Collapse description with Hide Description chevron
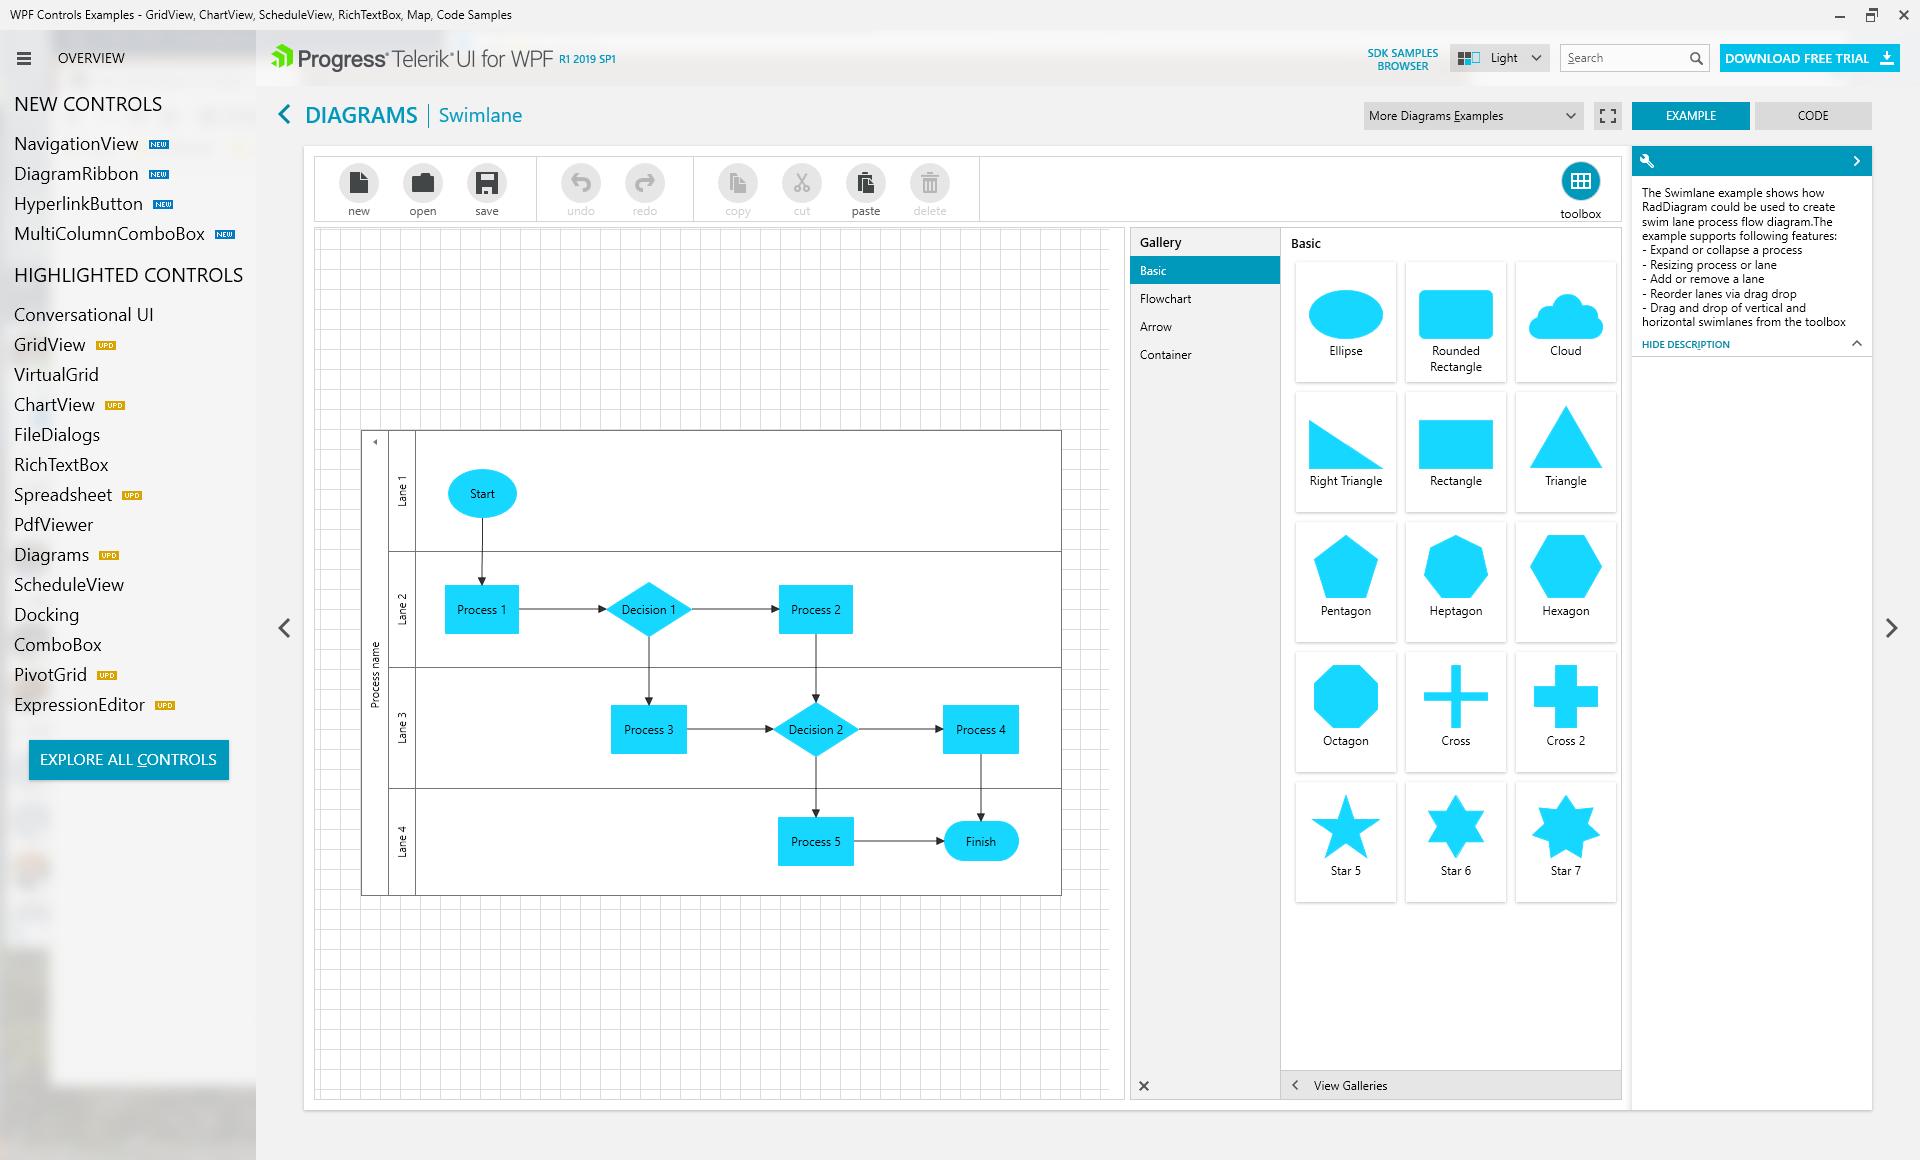This screenshot has width=1920, height=1160. (1857, 344)
